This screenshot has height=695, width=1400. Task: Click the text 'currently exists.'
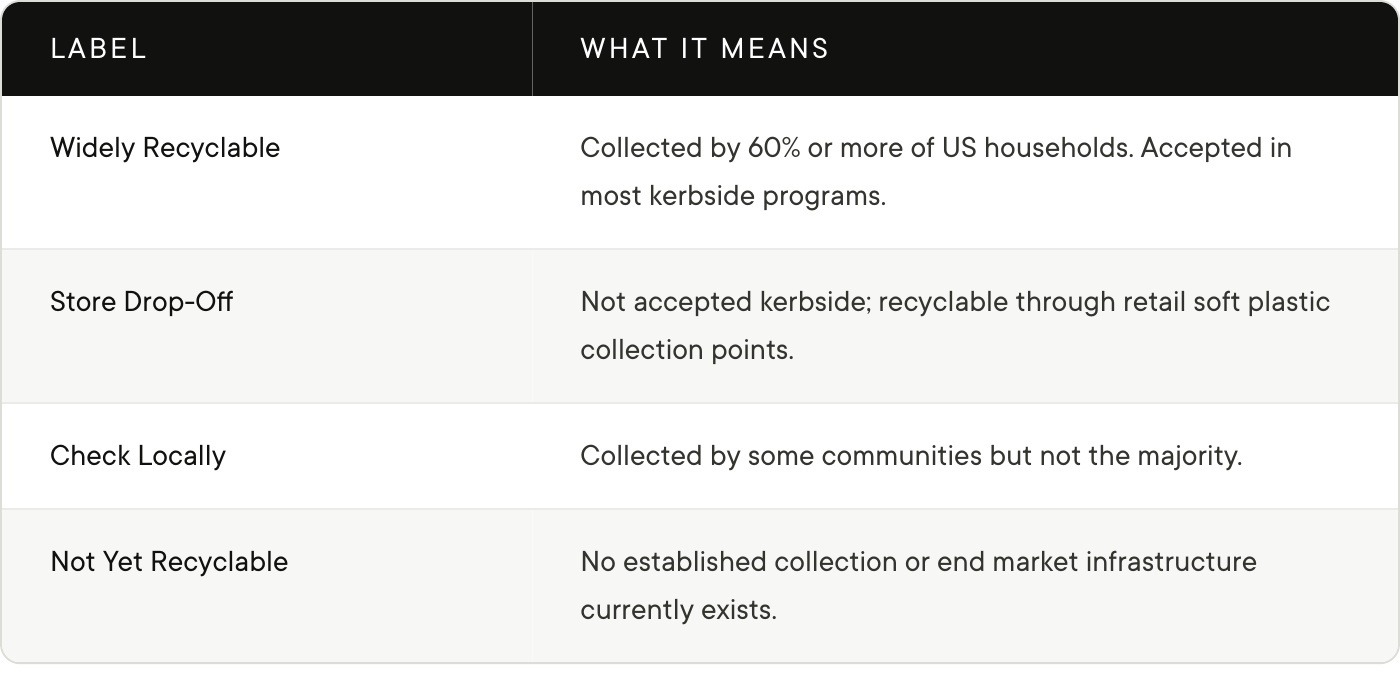(678, 610)
